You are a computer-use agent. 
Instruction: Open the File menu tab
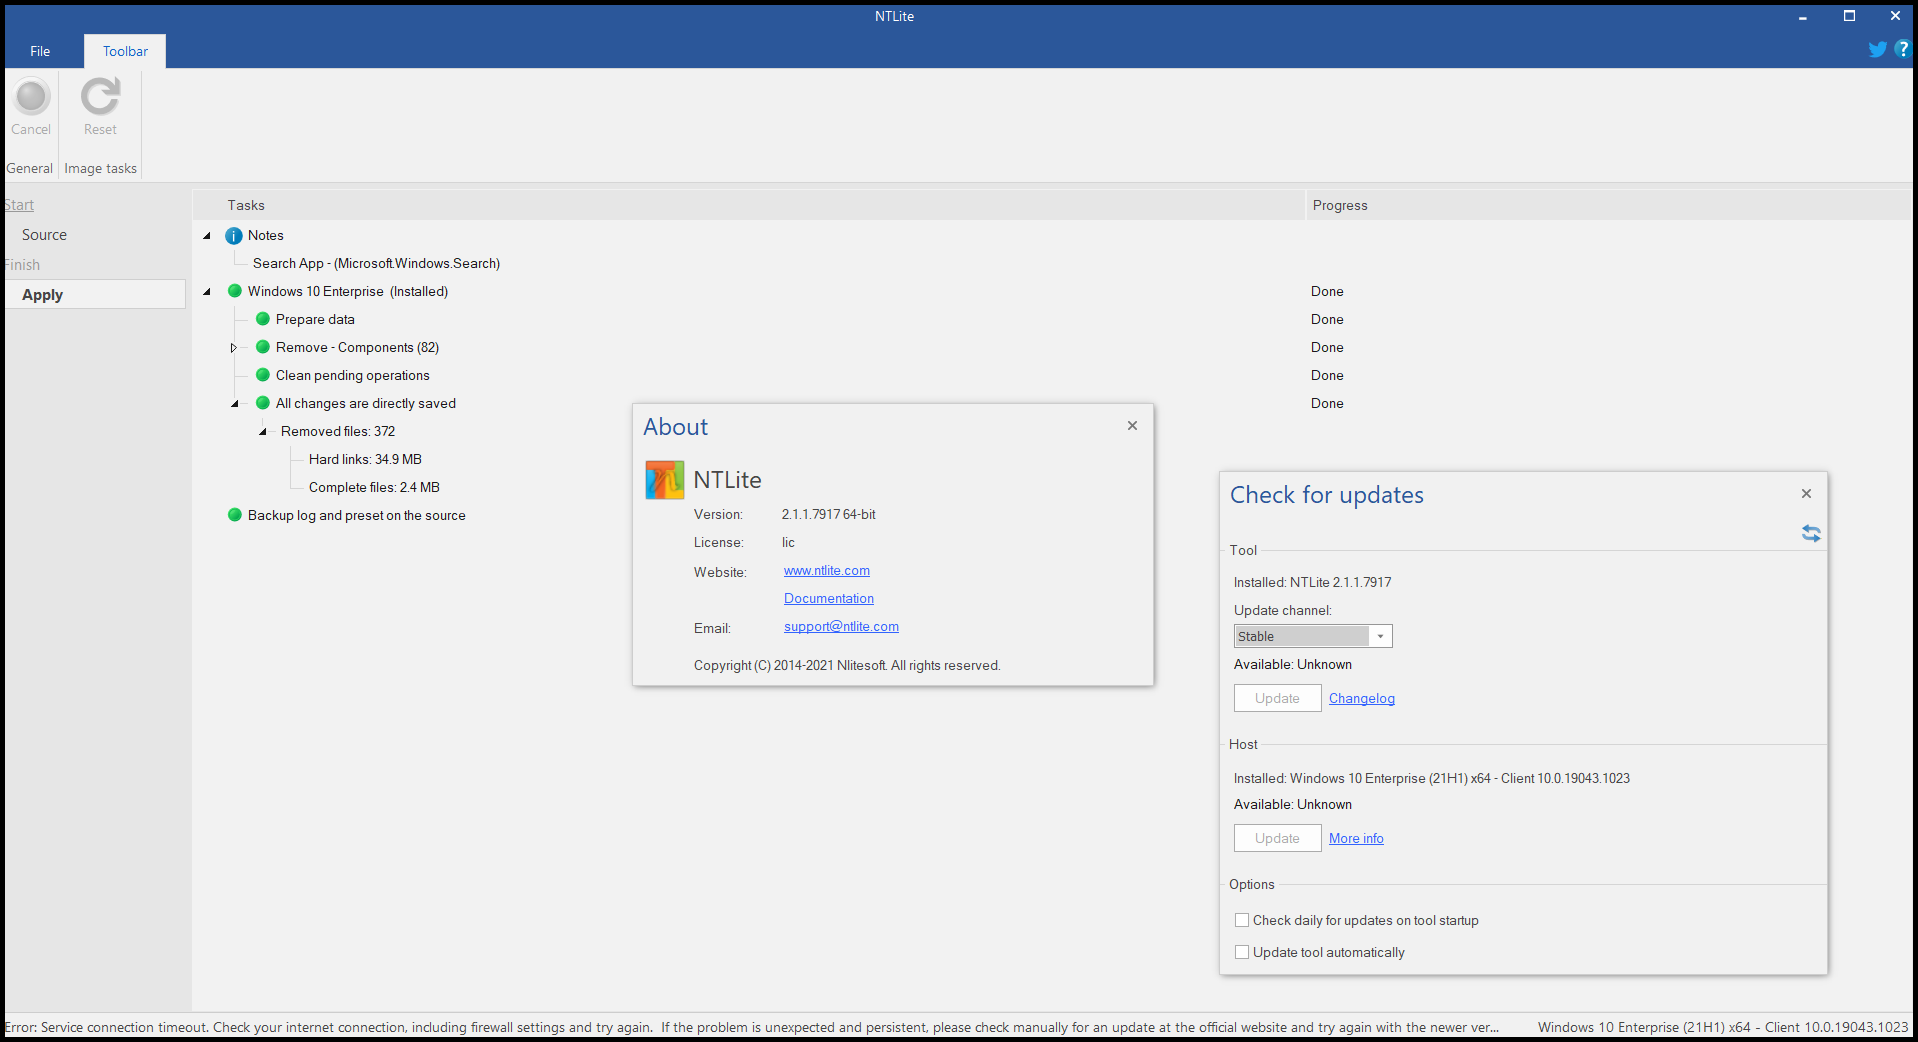[x=40, y=51]
